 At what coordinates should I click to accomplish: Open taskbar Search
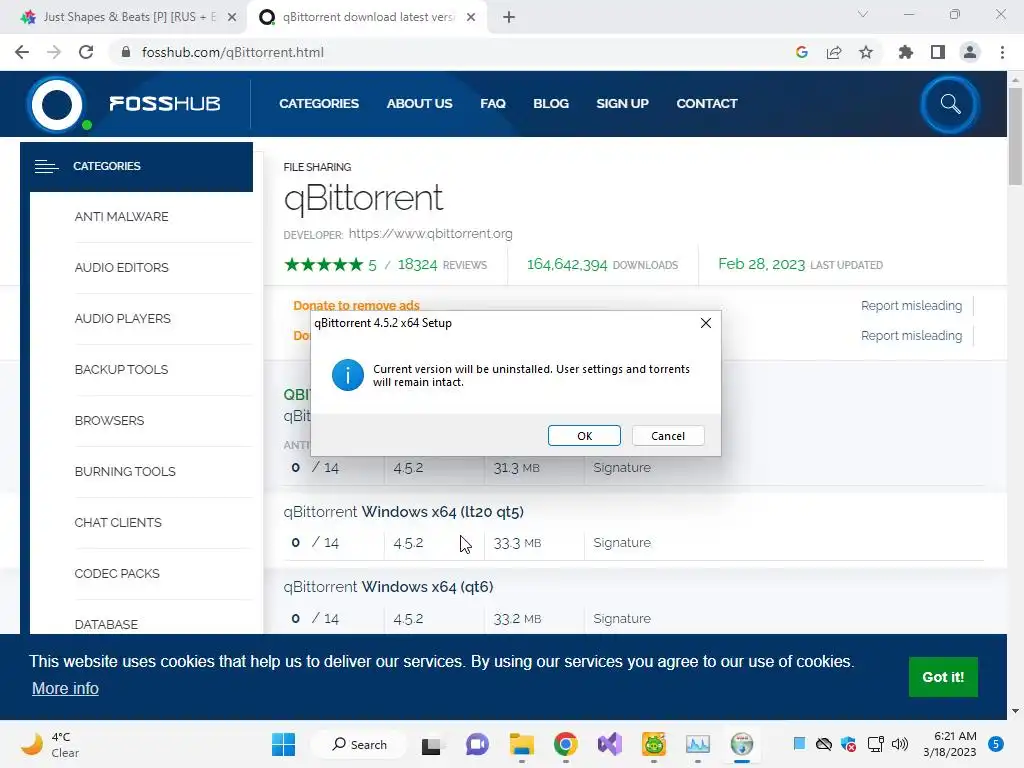click(x=359, y=744)
